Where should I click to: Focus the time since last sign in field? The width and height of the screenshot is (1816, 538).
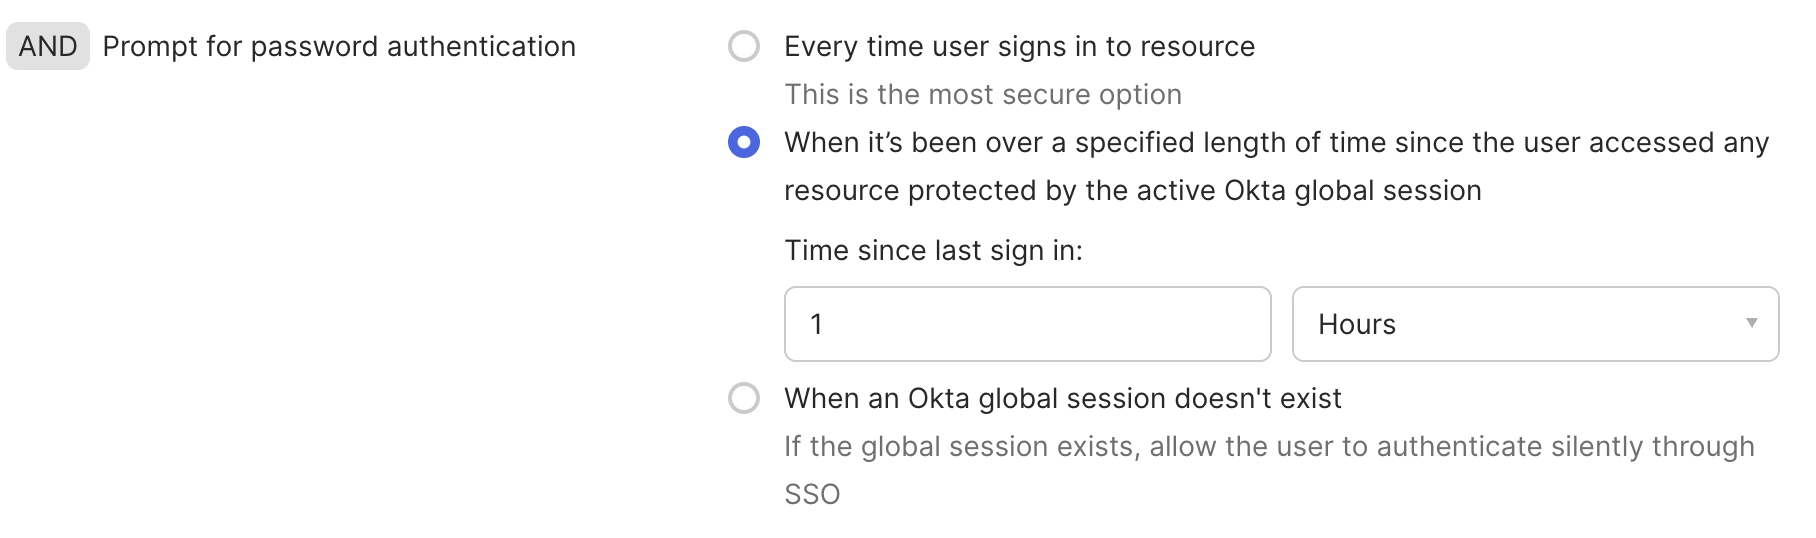[1027, 324]
